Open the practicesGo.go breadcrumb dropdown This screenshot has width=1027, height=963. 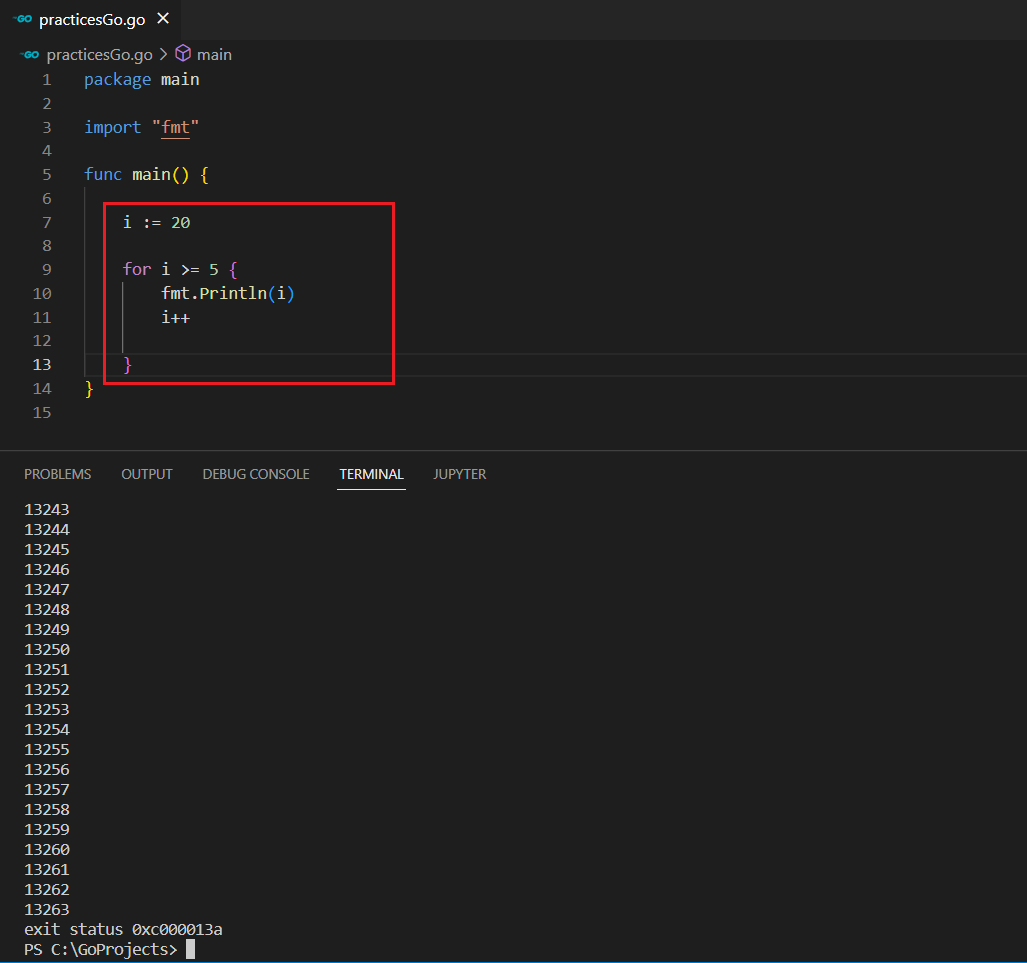99,54
